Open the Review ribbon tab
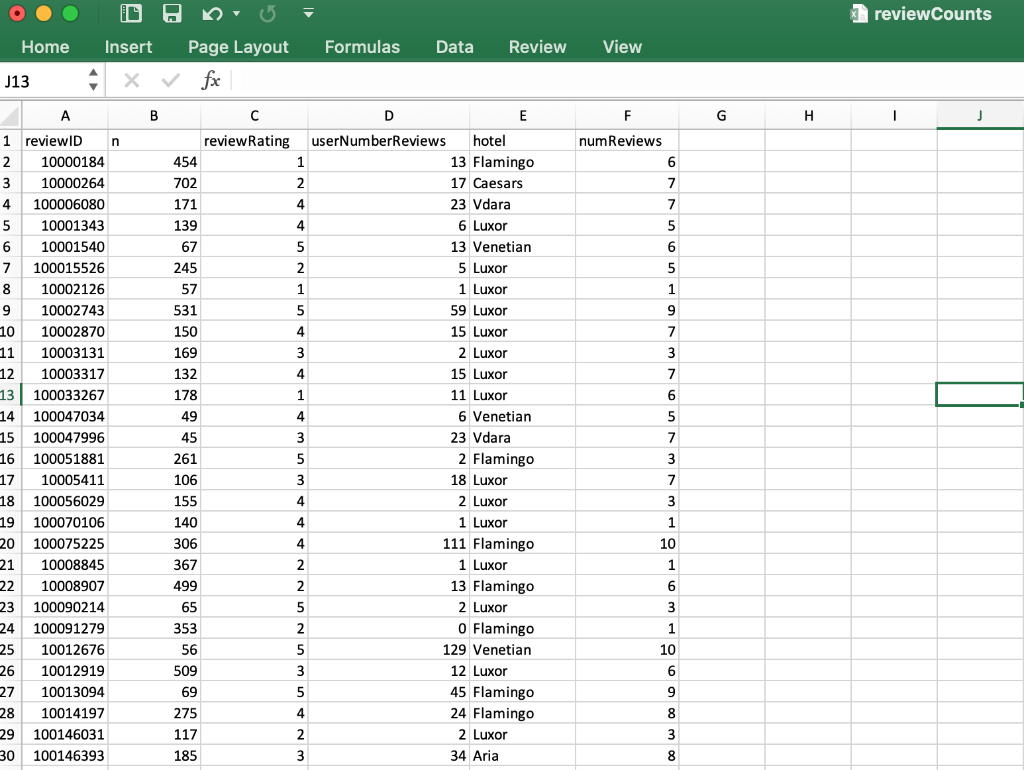Viewport: 1024px width, 770px height. (x=537, y=47)
